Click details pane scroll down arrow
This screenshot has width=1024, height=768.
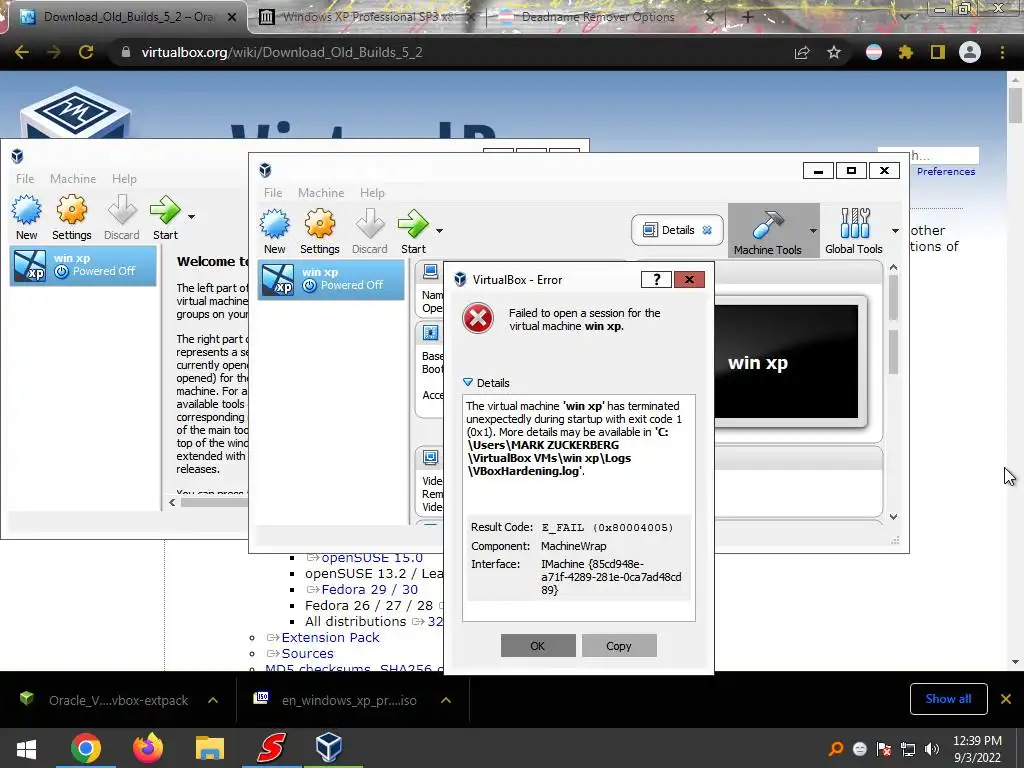893,517
